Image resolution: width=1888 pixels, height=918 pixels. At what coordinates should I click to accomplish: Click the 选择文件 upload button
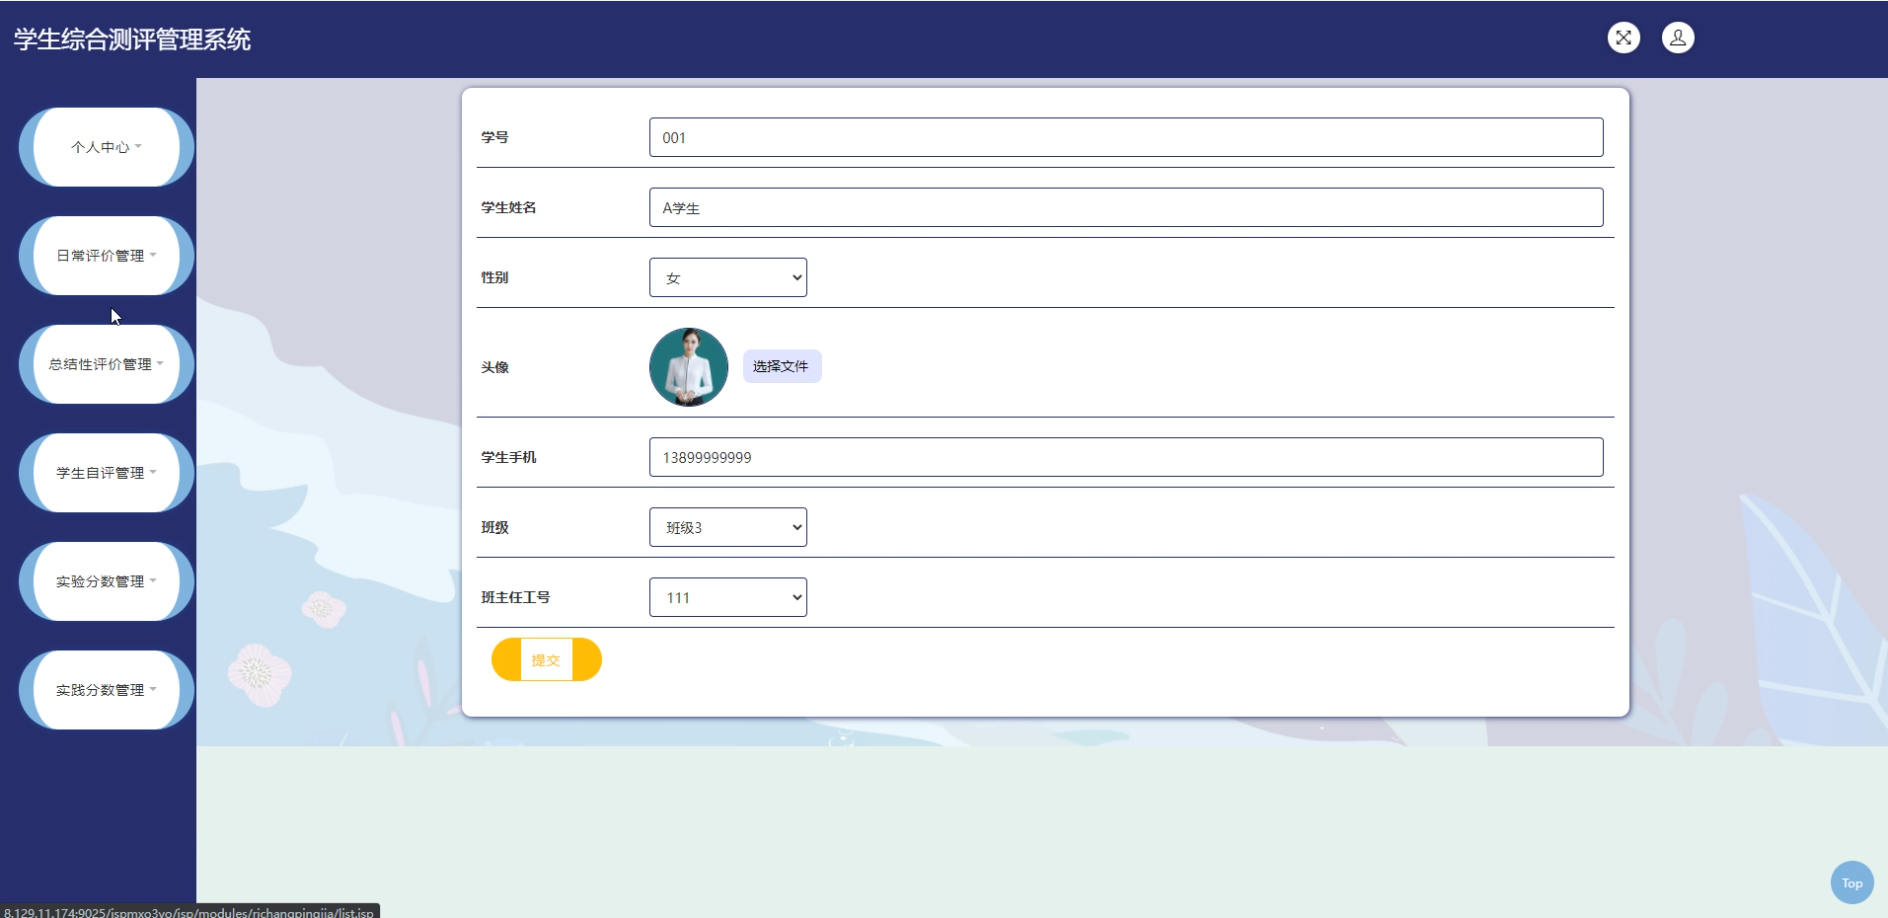[x=781, y=366]
